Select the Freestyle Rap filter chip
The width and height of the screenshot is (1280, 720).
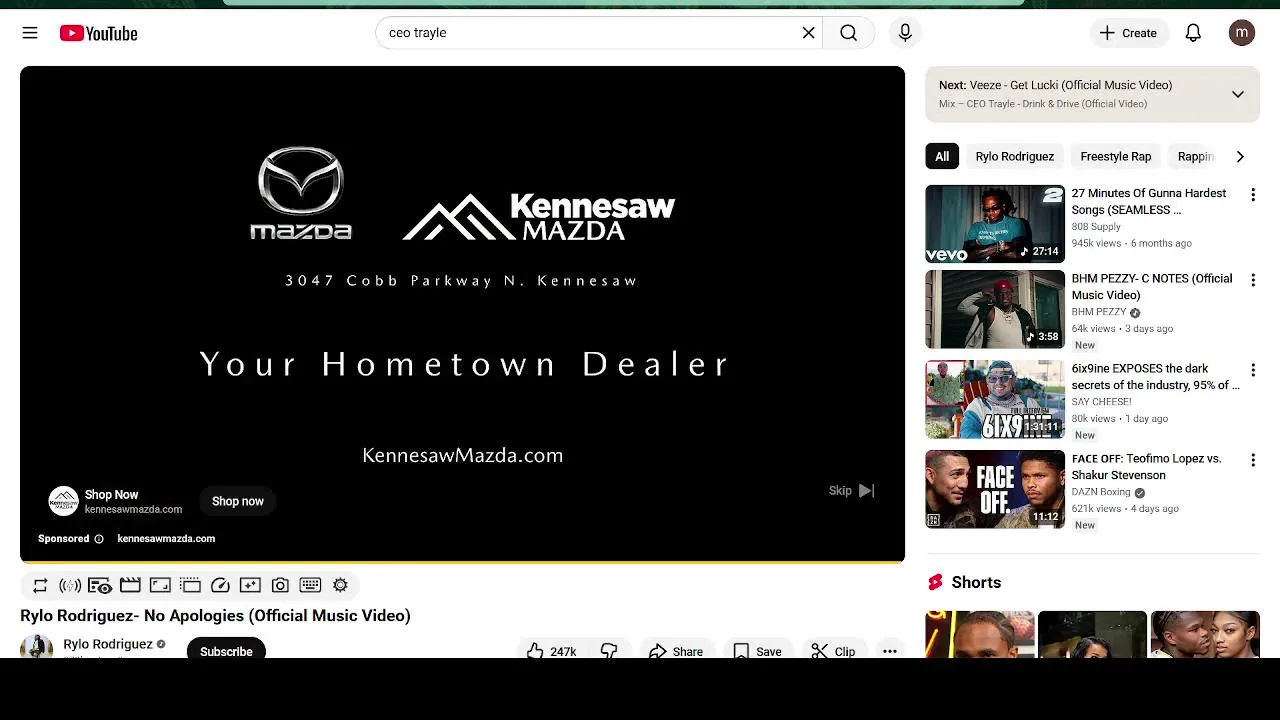pos(1115,156)
